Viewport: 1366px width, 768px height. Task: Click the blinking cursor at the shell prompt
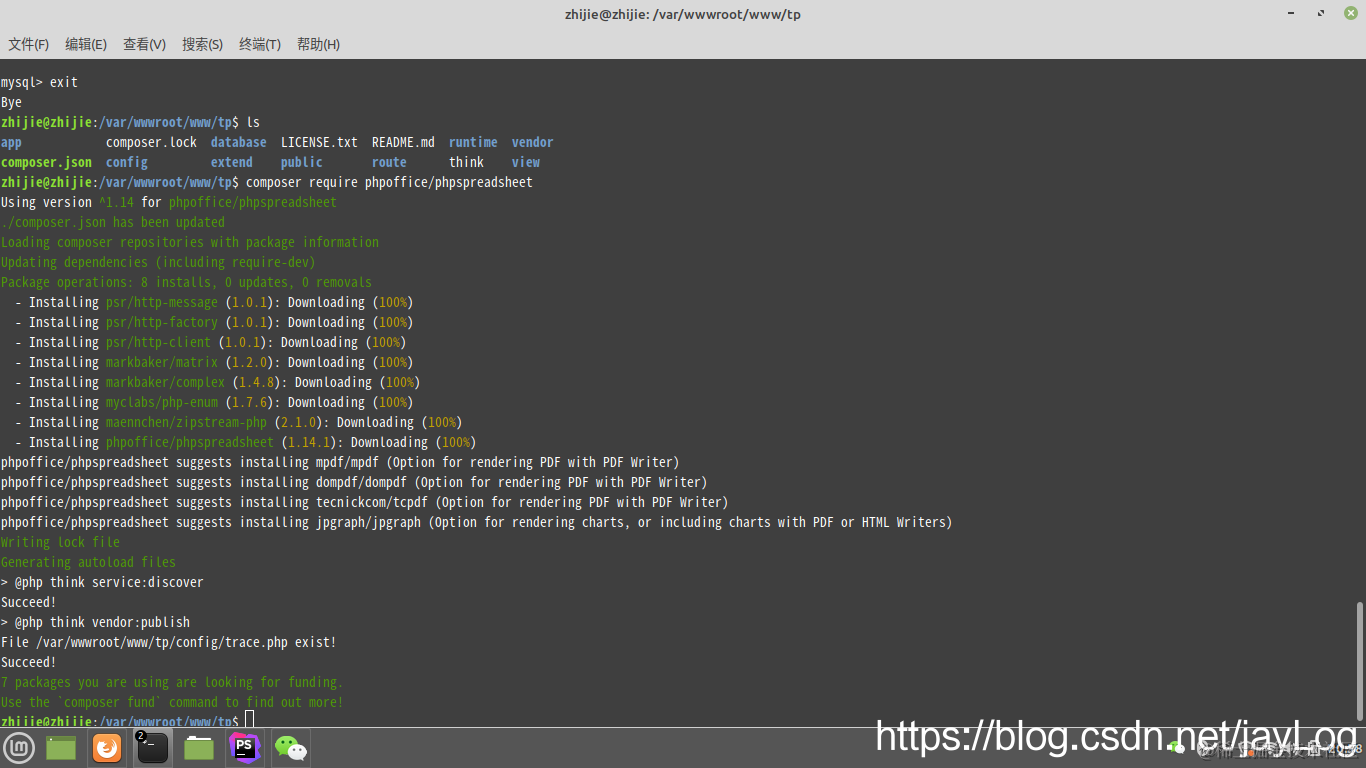(x=247, y=718)
